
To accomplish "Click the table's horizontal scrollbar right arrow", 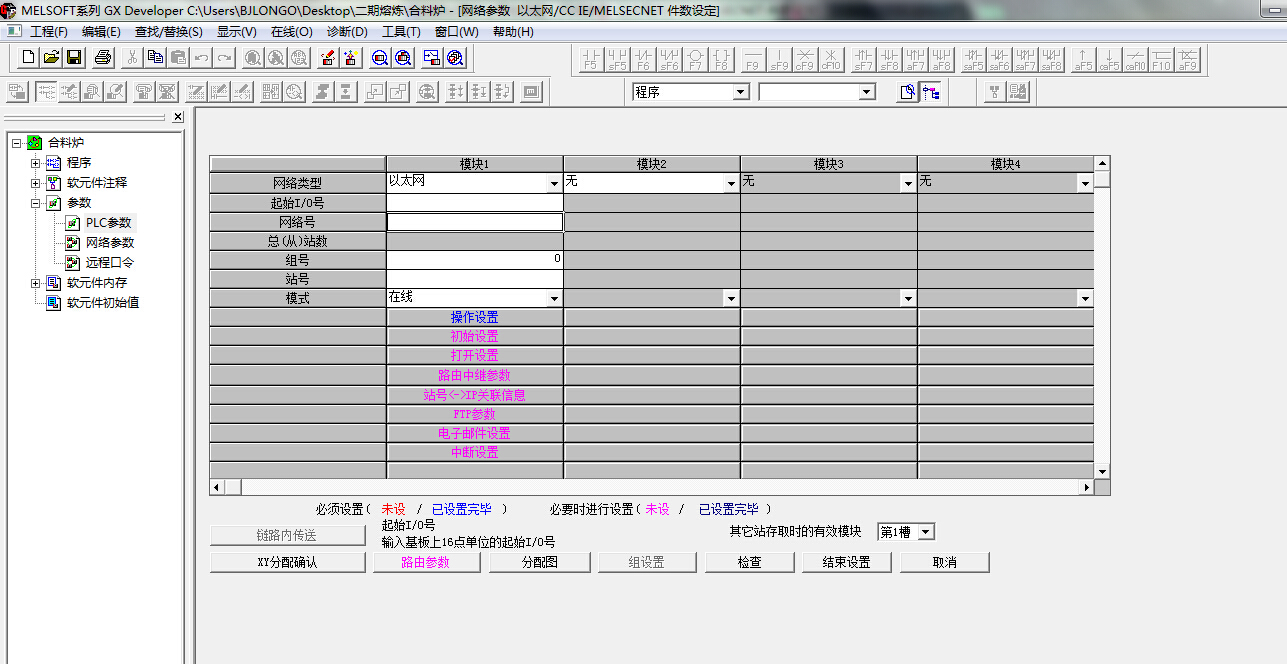I will [1087, 487].
